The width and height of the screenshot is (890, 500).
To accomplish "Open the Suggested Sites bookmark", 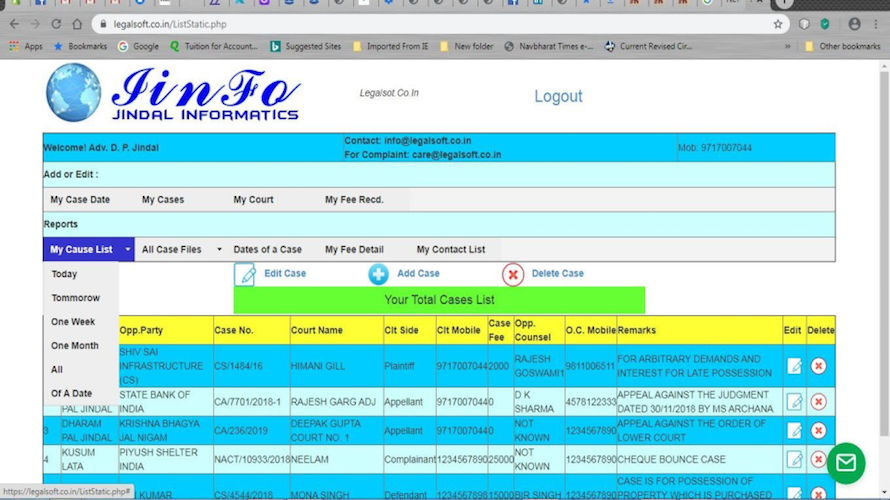I will click(x=306, y=47).
